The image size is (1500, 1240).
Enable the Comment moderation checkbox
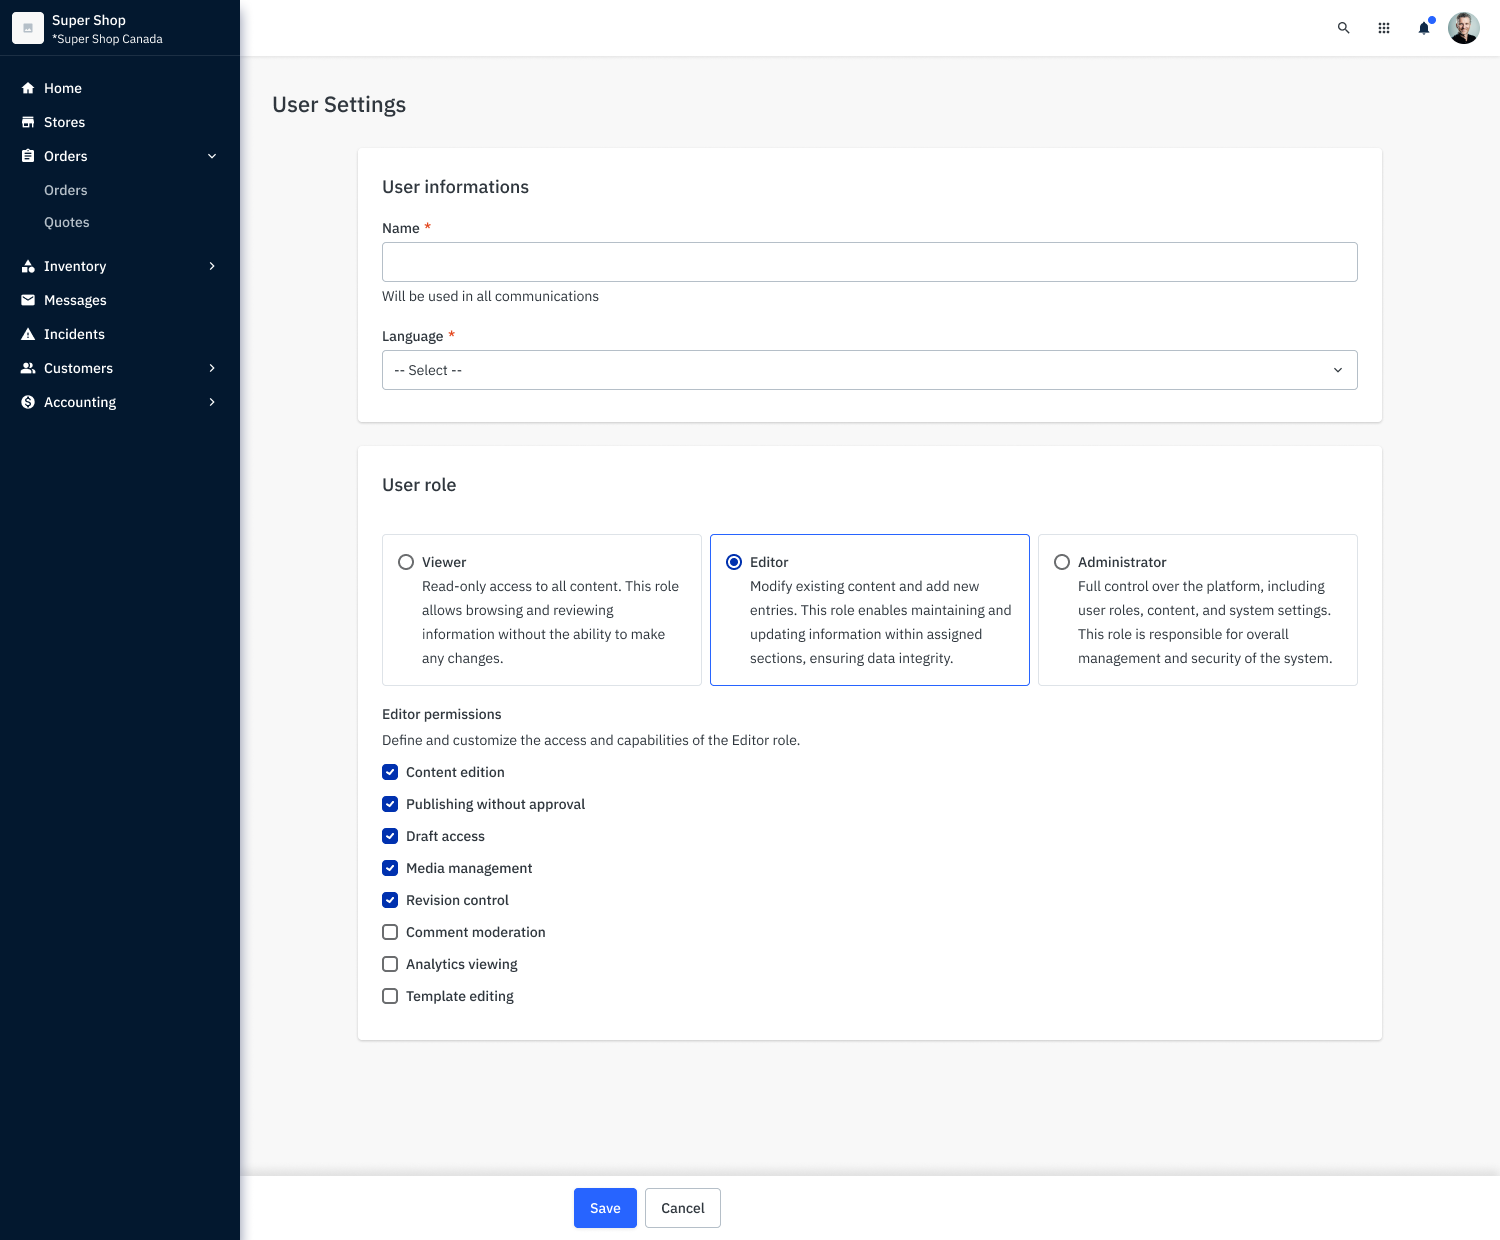pos(390,932)
